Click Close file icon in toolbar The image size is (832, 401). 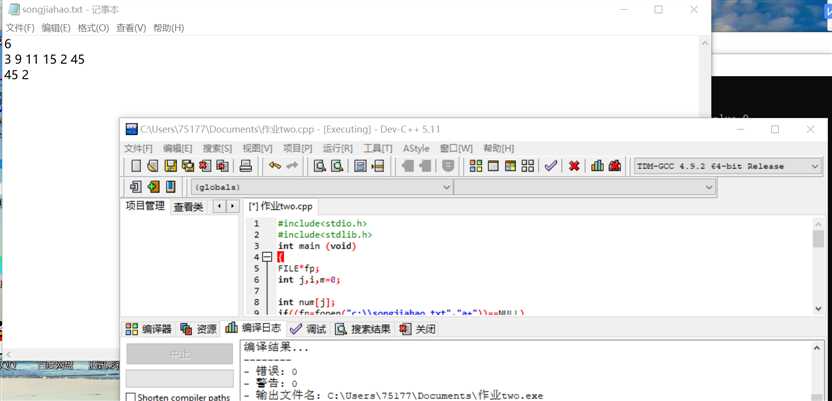click(x=205, y=166)
